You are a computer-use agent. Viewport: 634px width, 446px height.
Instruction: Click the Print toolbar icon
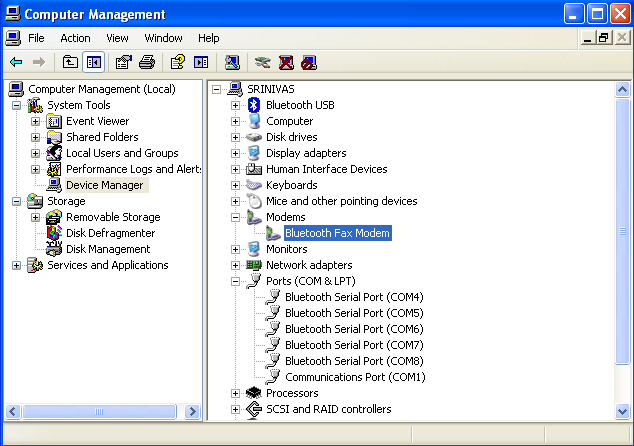147,62
